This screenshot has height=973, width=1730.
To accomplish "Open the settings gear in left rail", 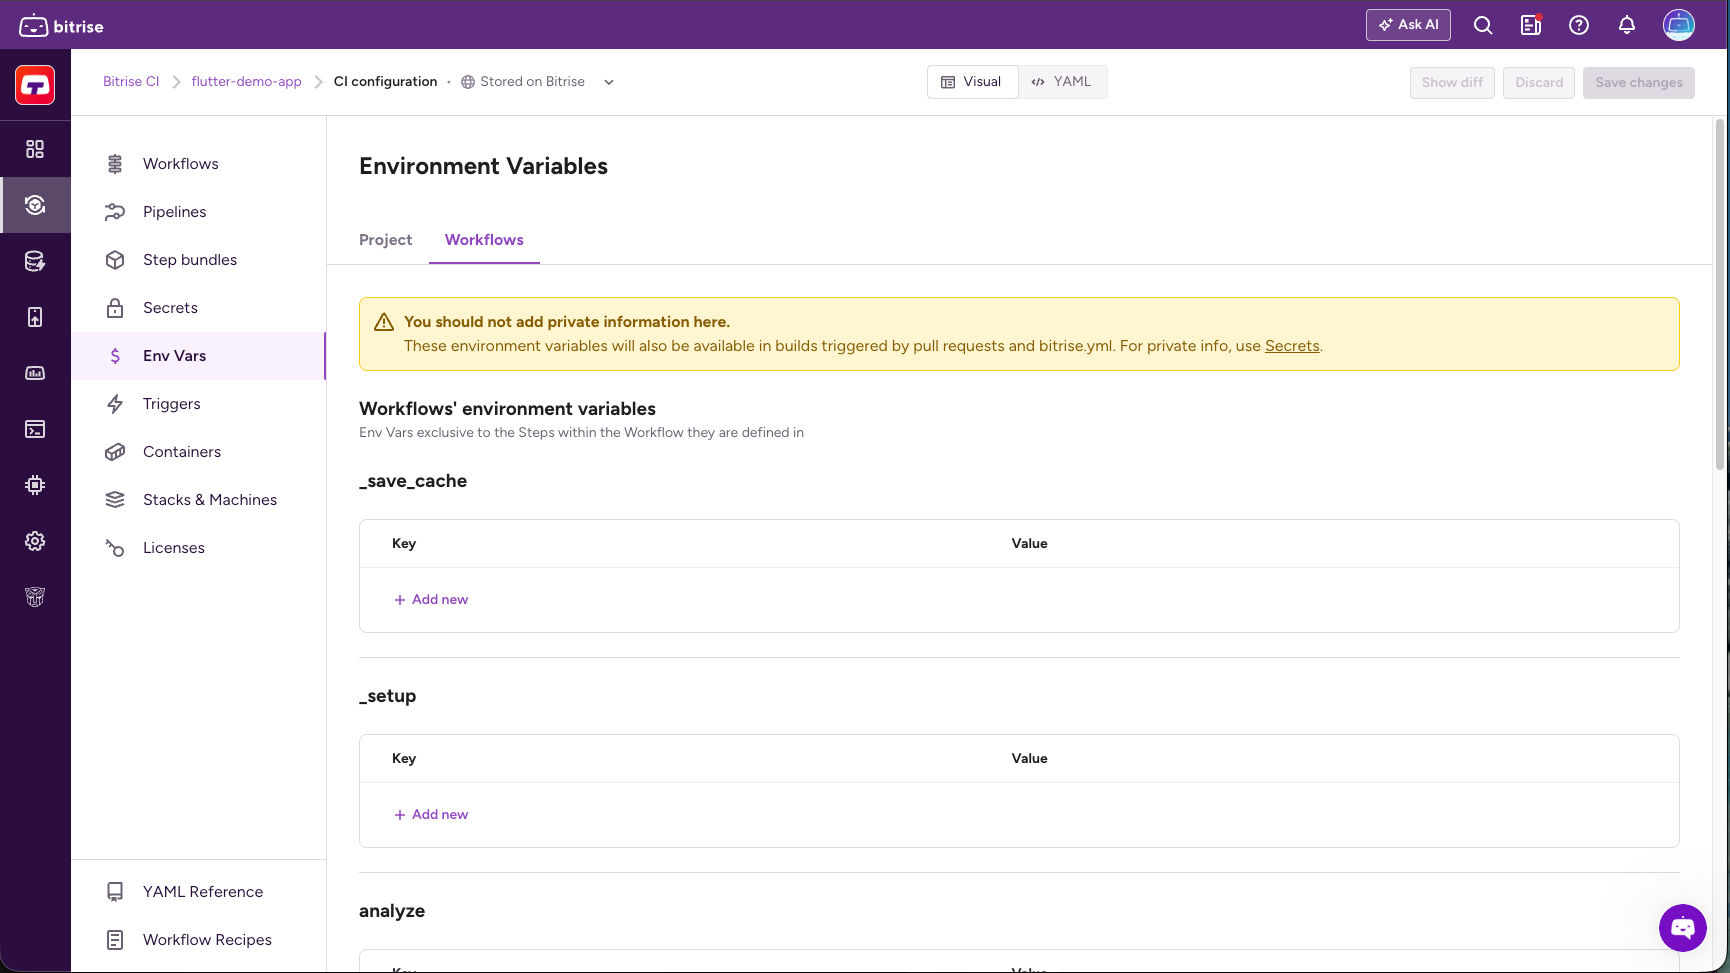I will point(35,541).
